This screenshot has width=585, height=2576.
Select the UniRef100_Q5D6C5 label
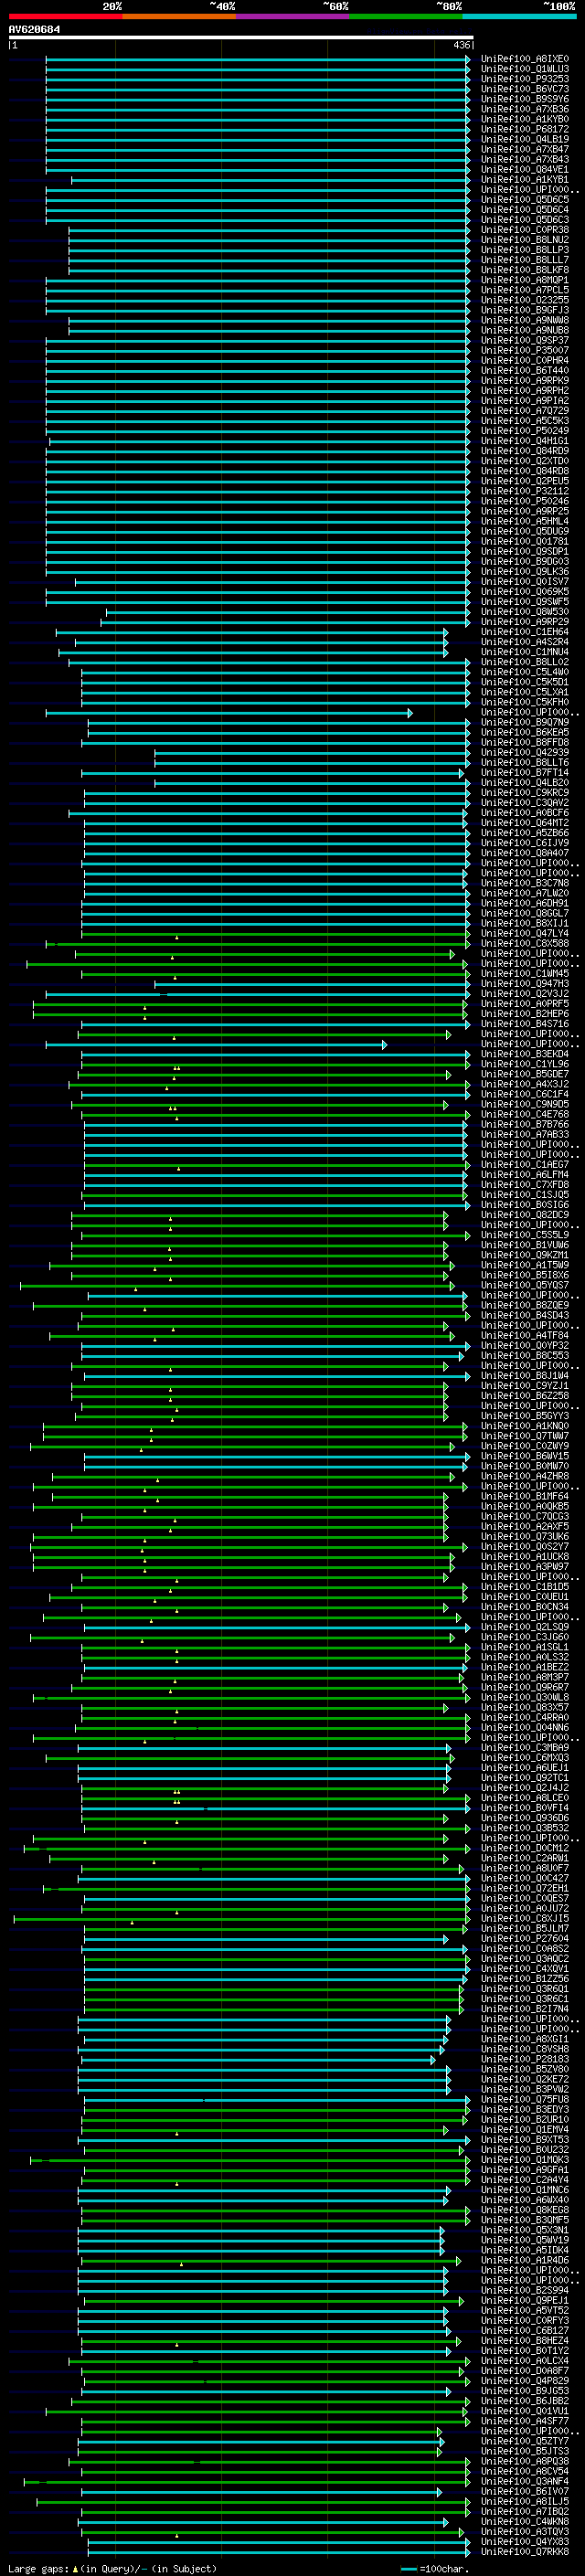(524, 200)
